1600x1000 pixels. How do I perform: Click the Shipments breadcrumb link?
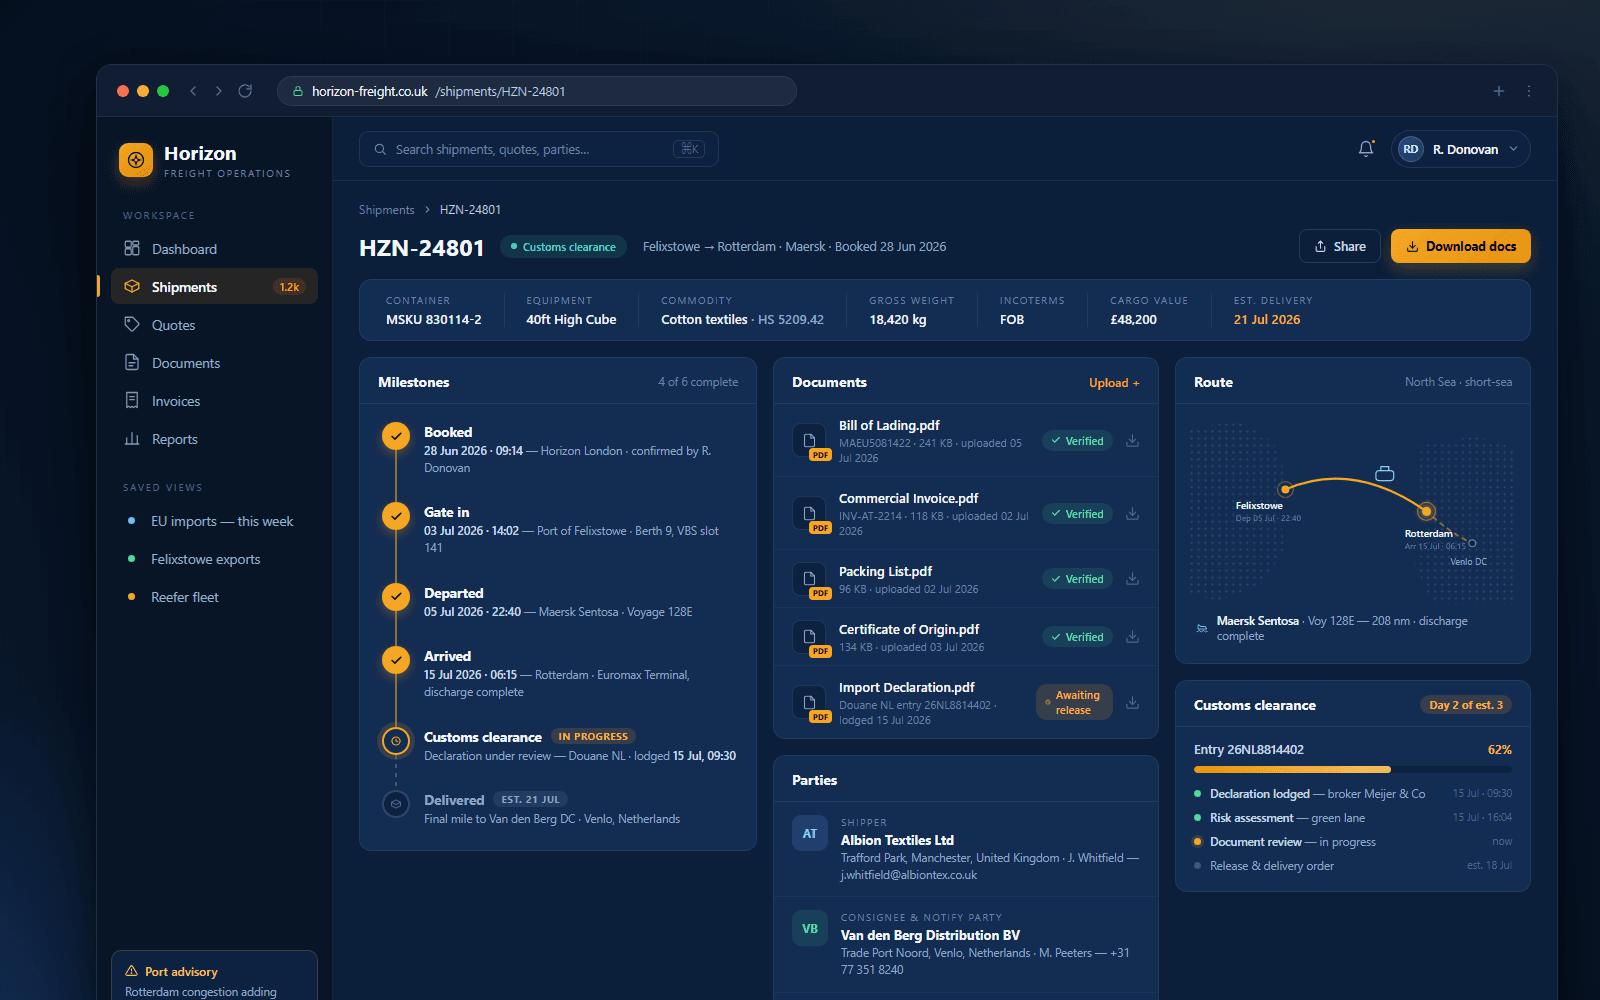click(386, 210)
